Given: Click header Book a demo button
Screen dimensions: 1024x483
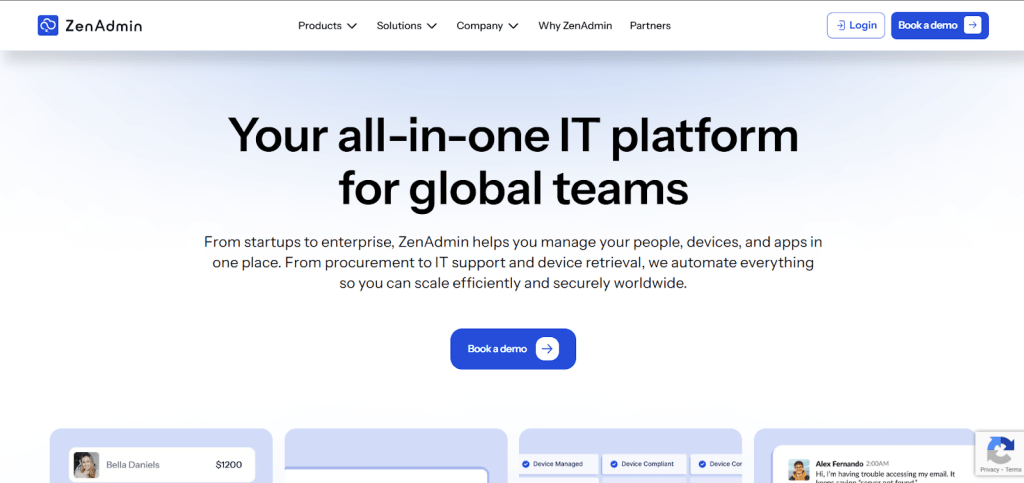Looking at the screenshot, I should pyautogui.click(x=940, y=25).
